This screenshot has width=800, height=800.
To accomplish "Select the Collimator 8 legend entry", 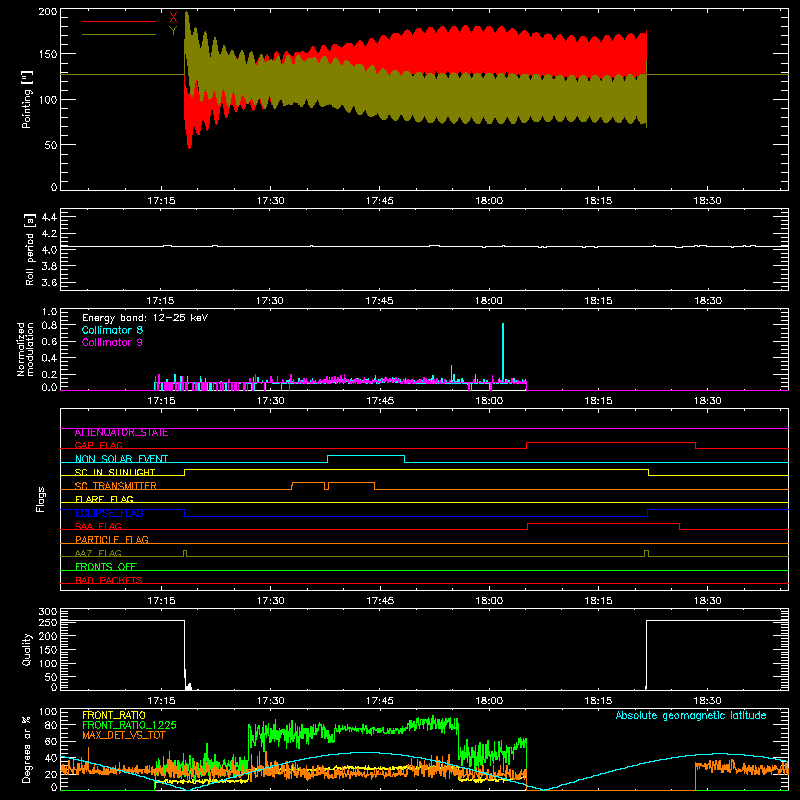I will coord(112,330).
